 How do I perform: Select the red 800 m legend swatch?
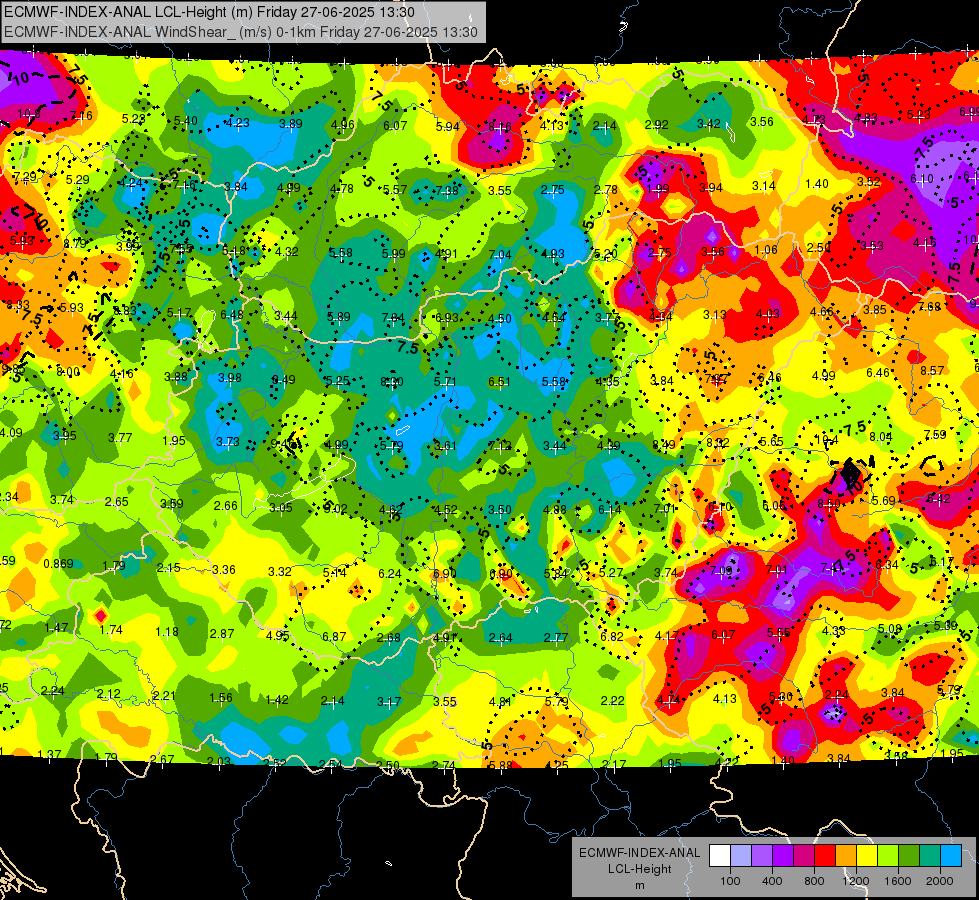[825, 856]
